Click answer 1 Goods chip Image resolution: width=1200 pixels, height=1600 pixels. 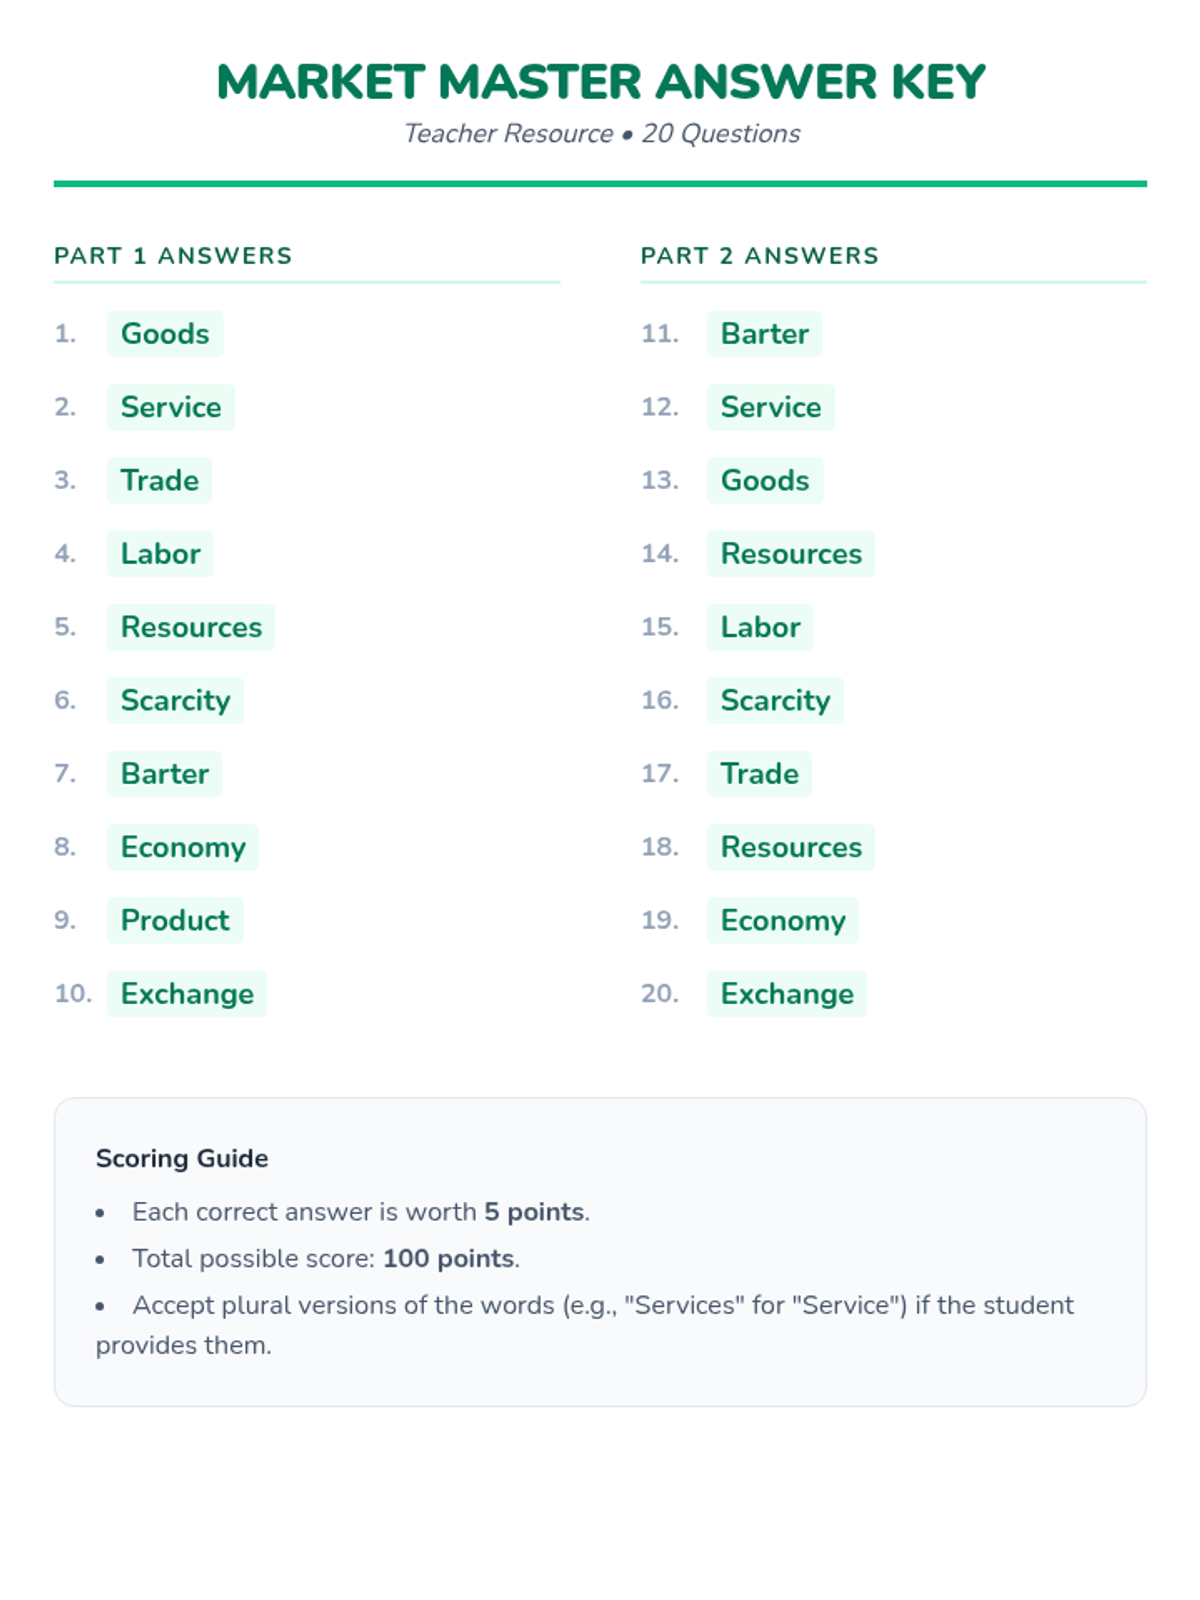(x=165, y=334)
